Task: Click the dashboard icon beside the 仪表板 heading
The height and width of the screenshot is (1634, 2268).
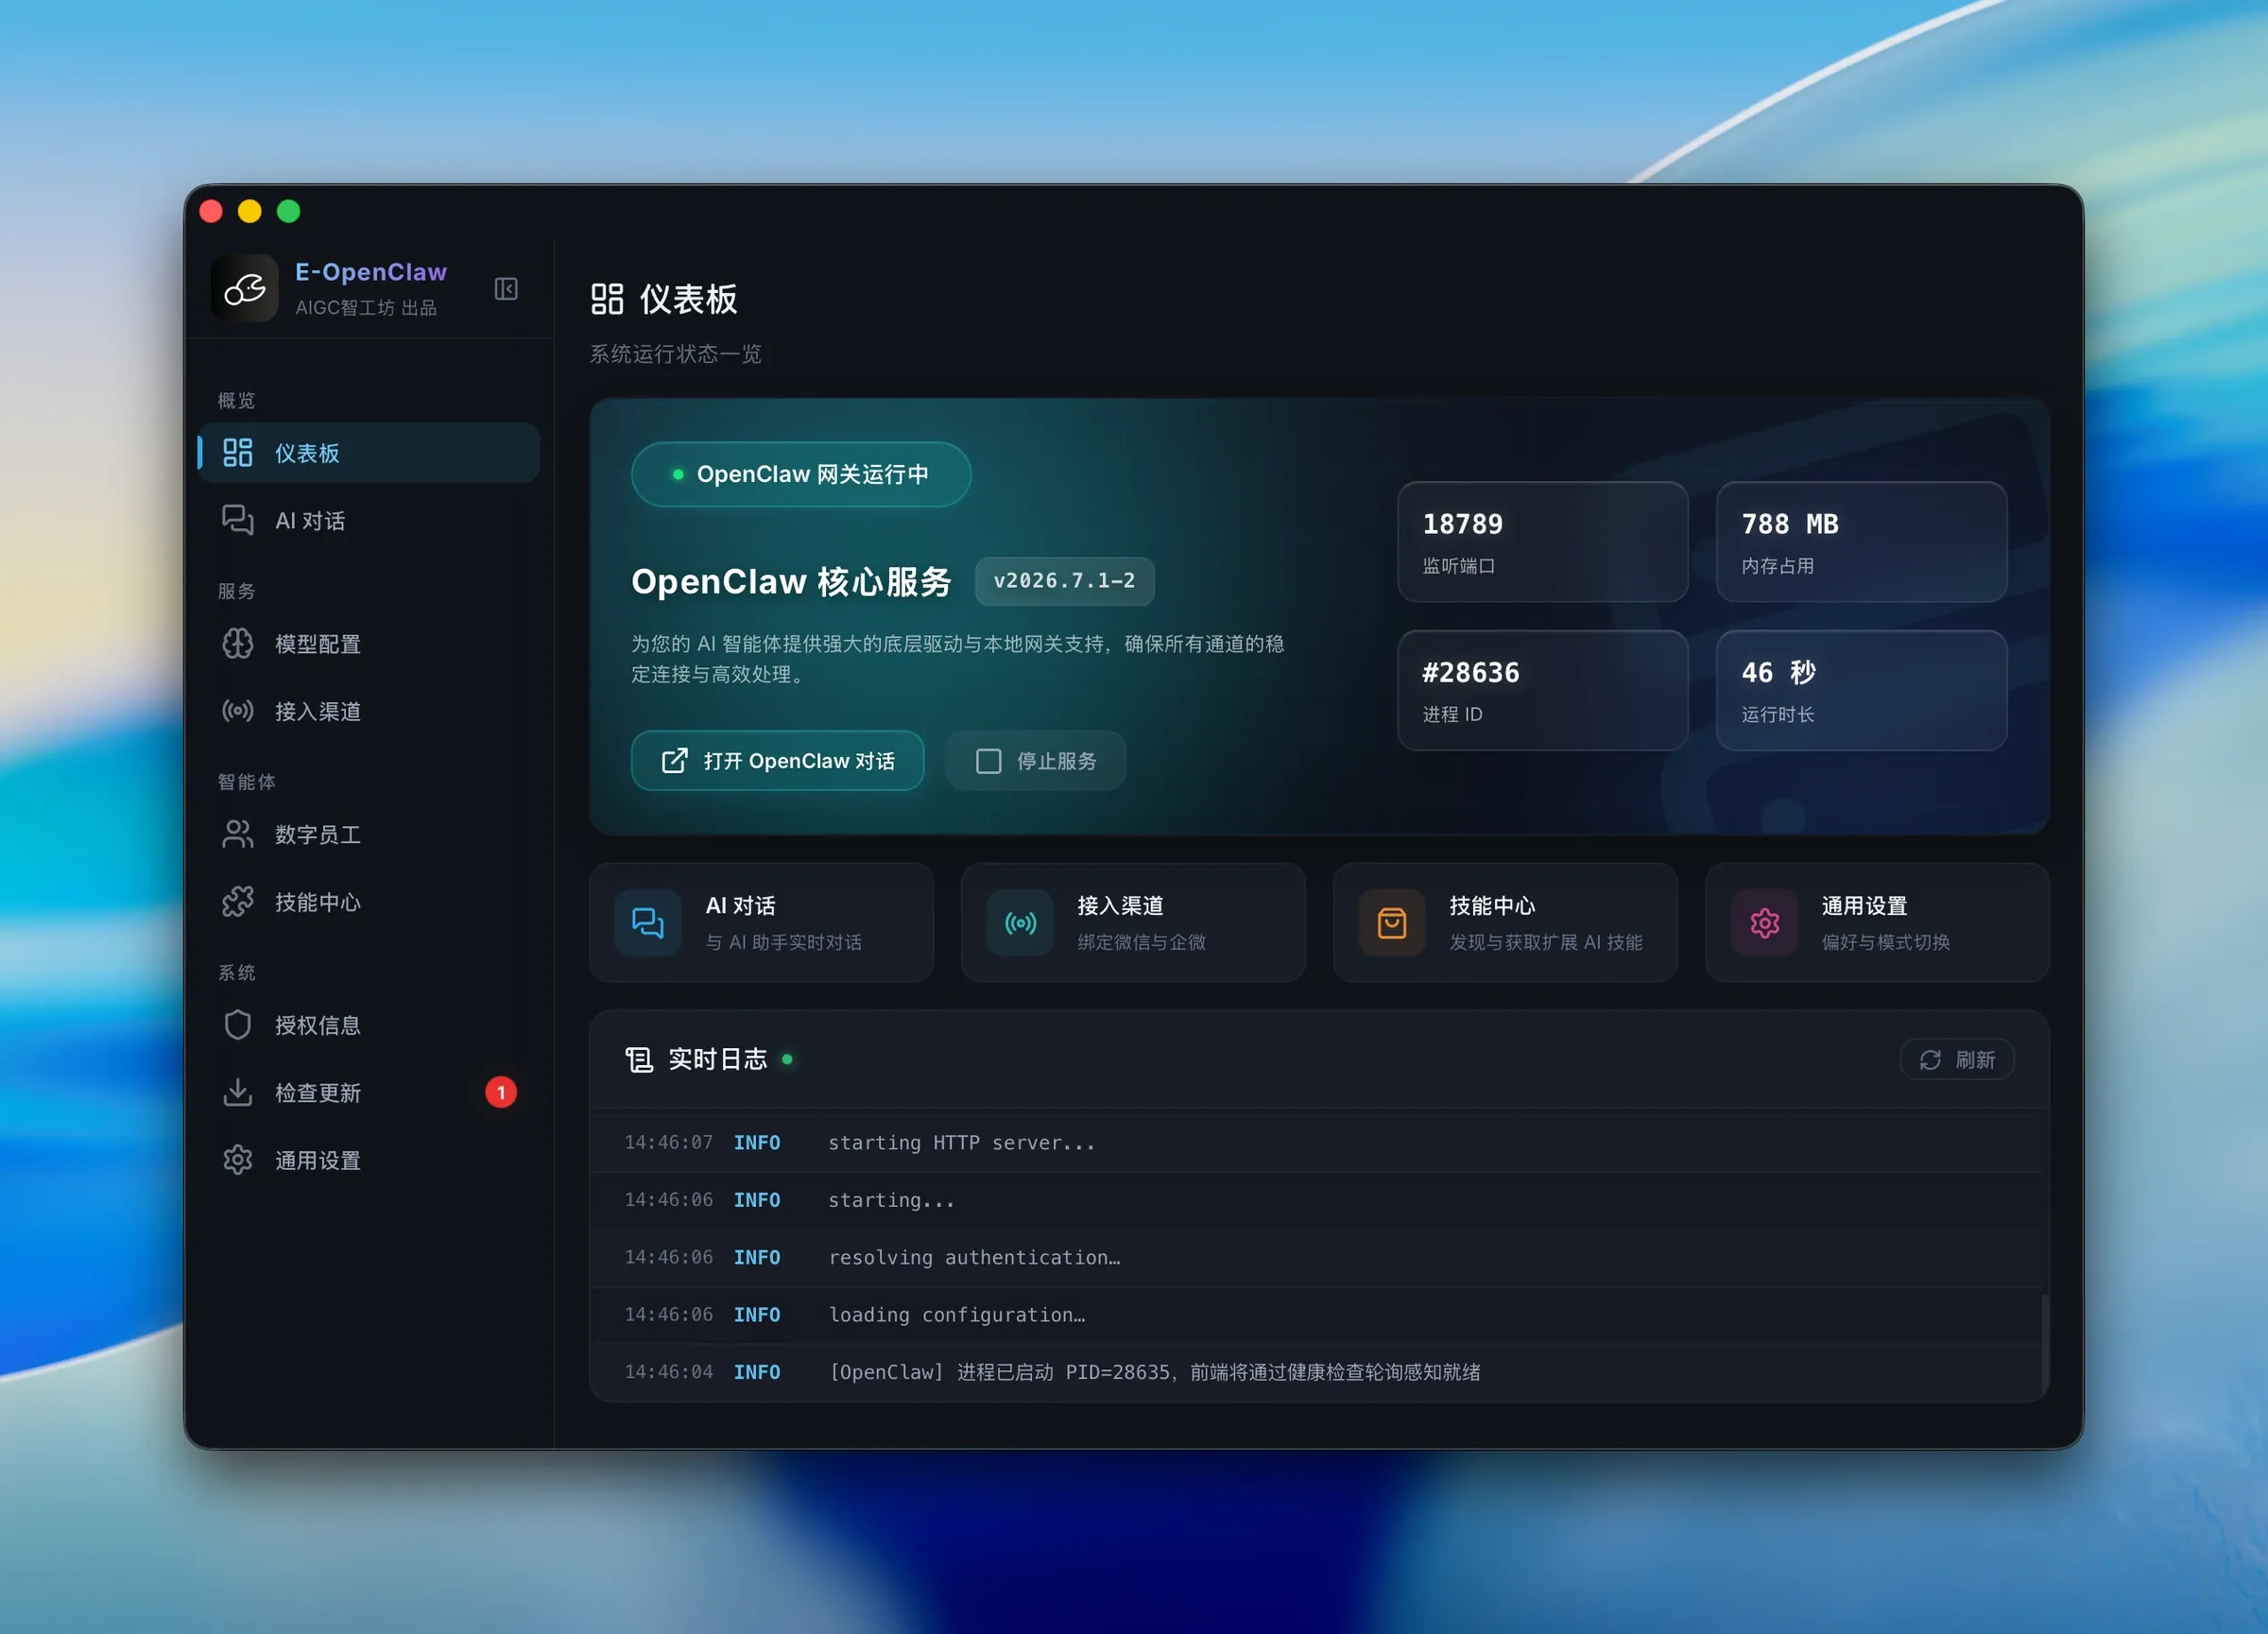Action: [607, 298]
